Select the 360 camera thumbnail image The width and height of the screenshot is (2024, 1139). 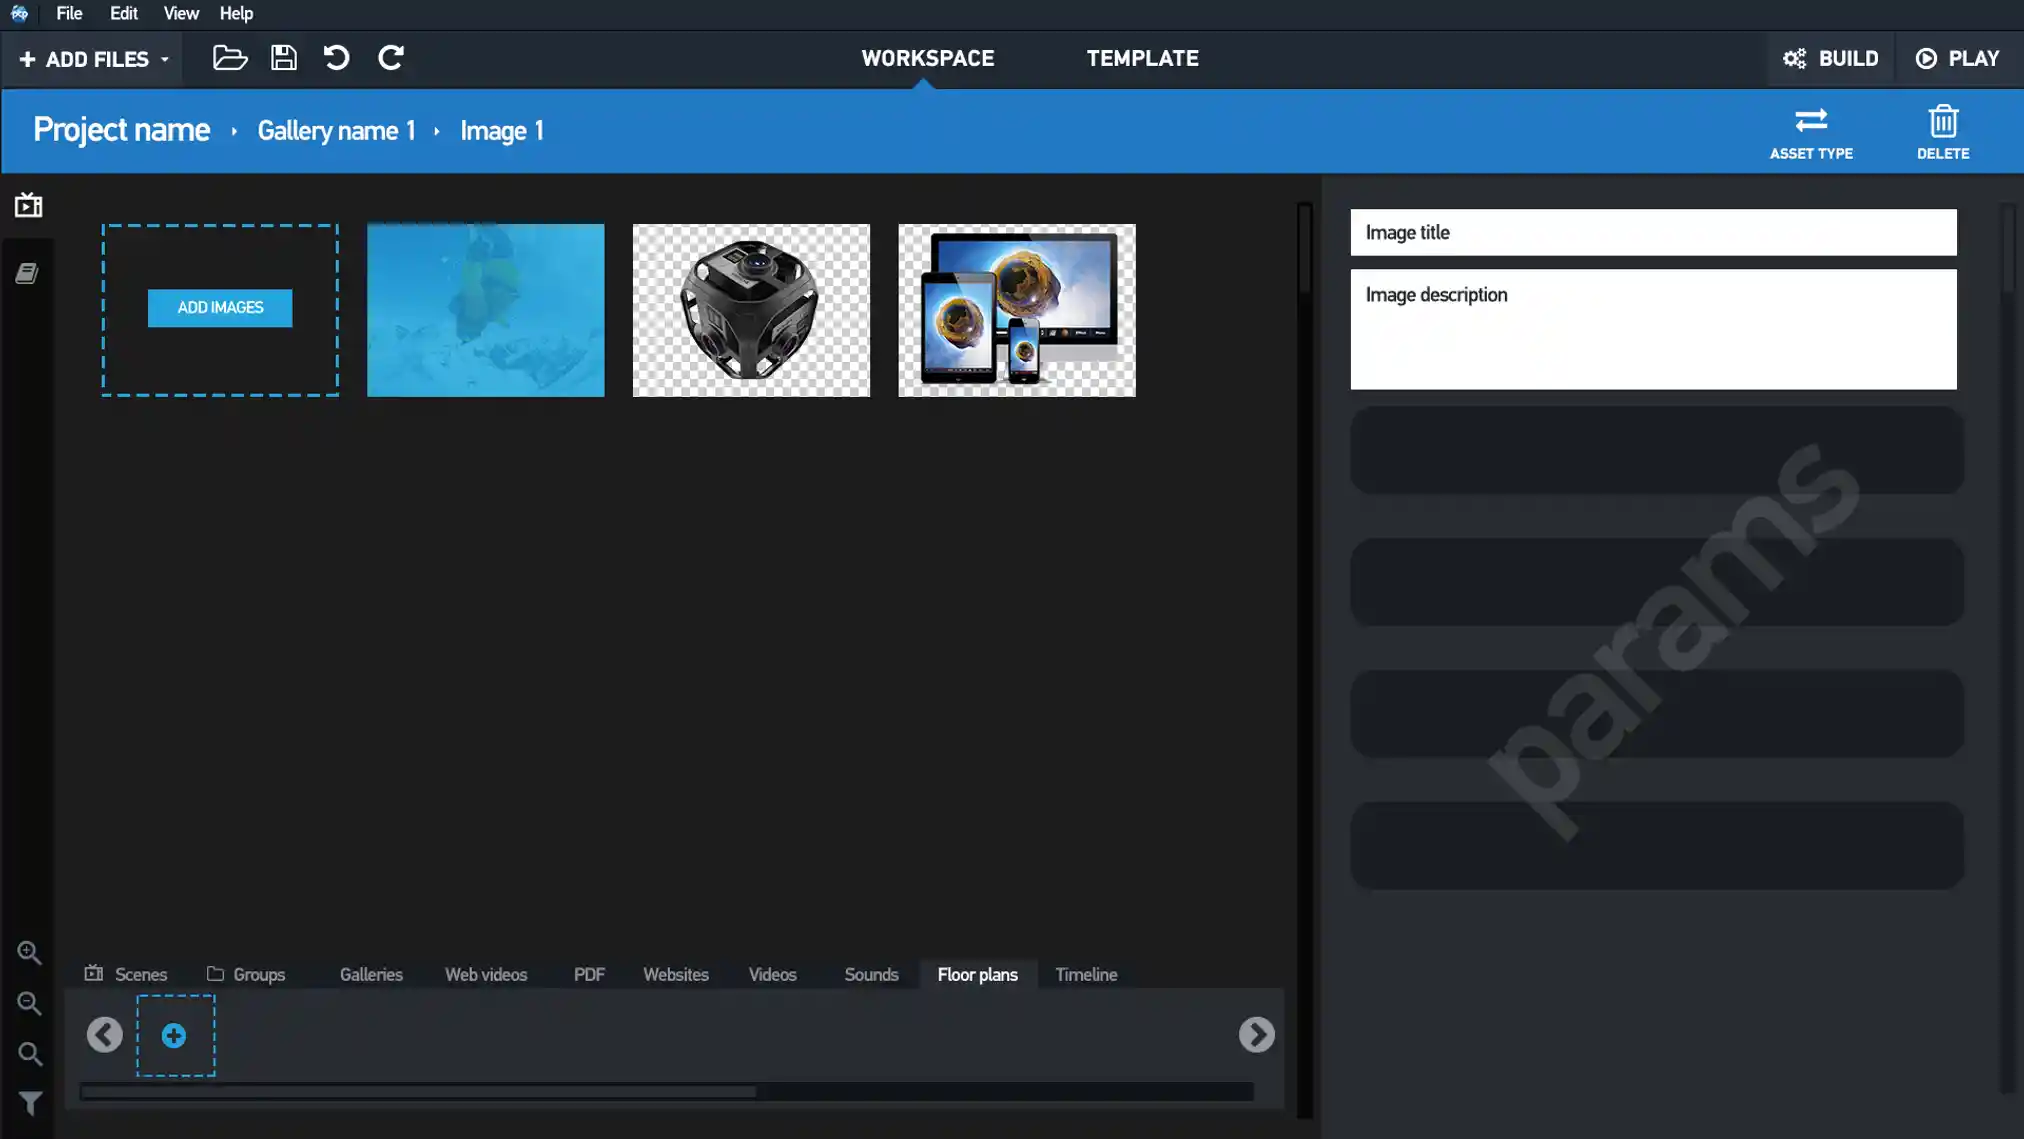pos(751,309)
